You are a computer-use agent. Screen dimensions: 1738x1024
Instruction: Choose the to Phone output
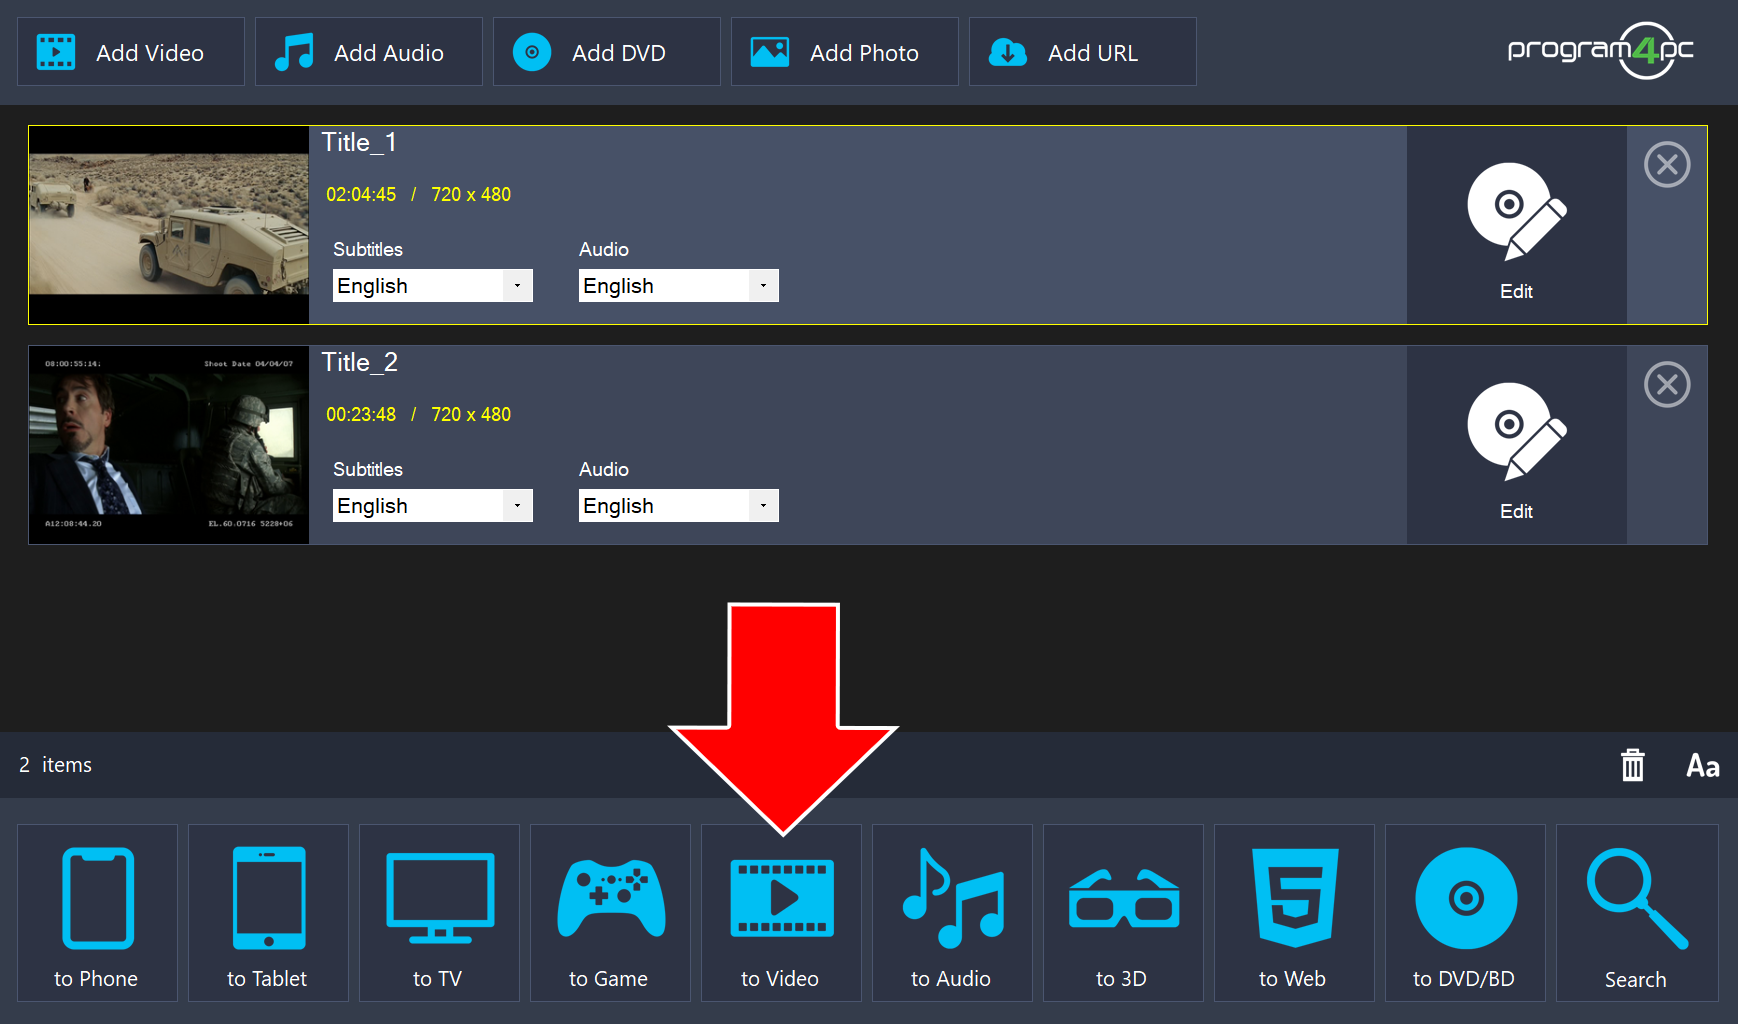[97, 913]
